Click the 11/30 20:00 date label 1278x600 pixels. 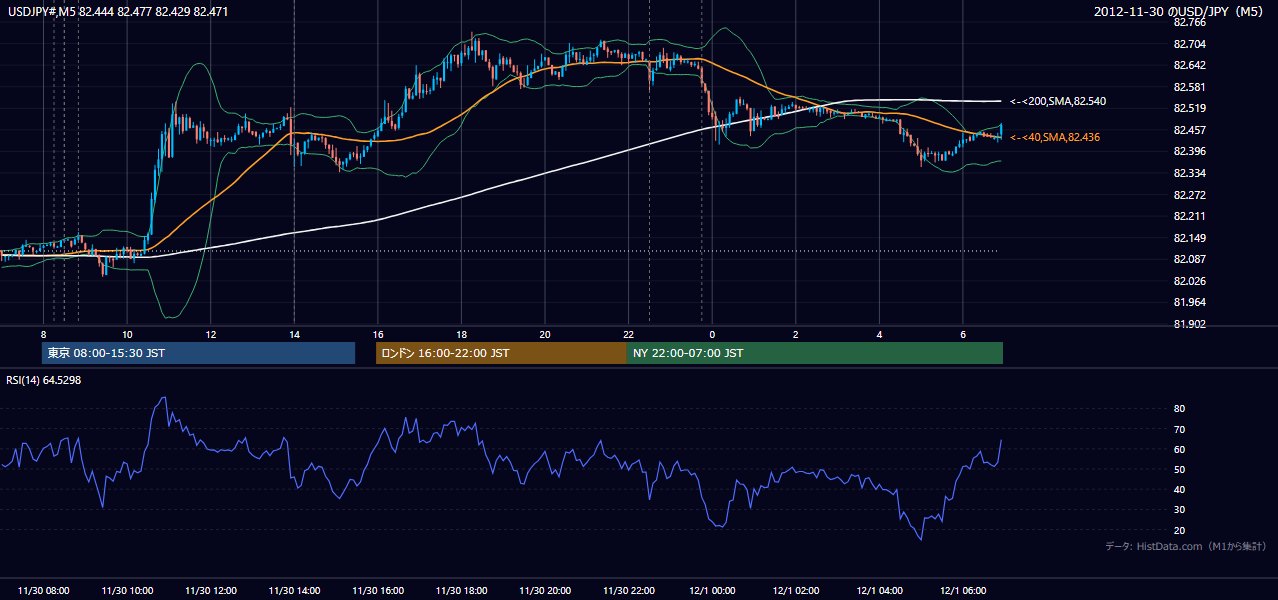[x=544, y=591]
